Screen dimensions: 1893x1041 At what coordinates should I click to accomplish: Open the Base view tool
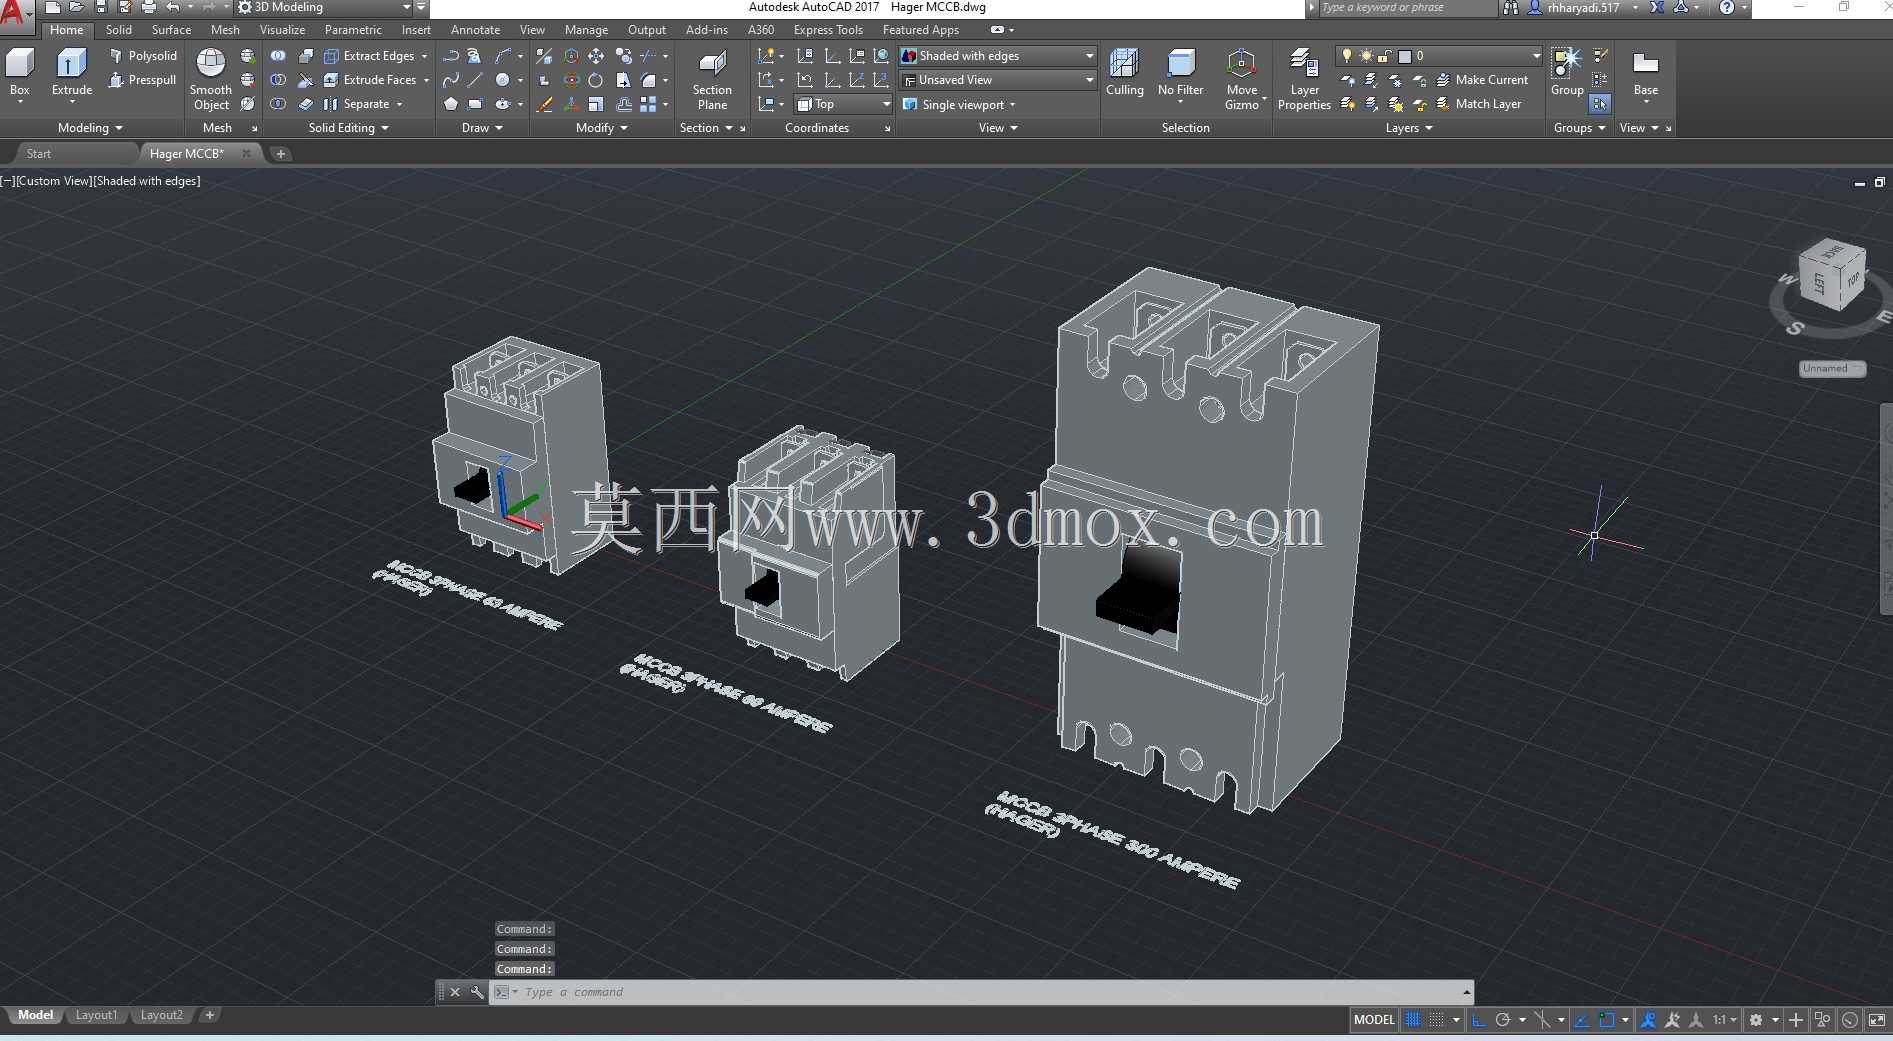click(x=1646, y=76)
